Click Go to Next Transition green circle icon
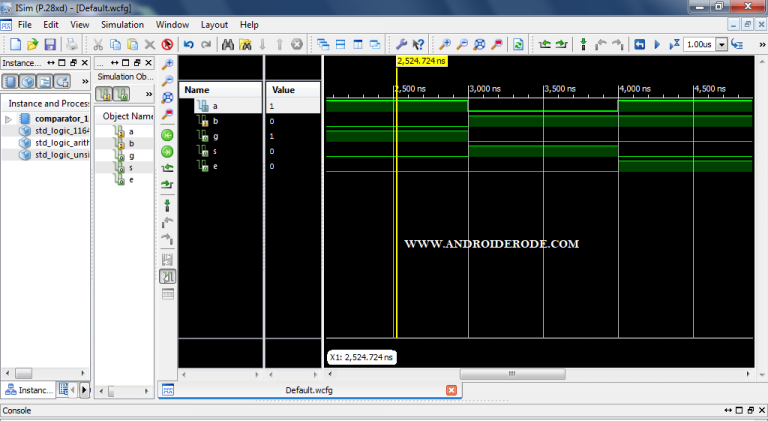The width and height of the screenshot is (768, 421). (x=167, y=152)
